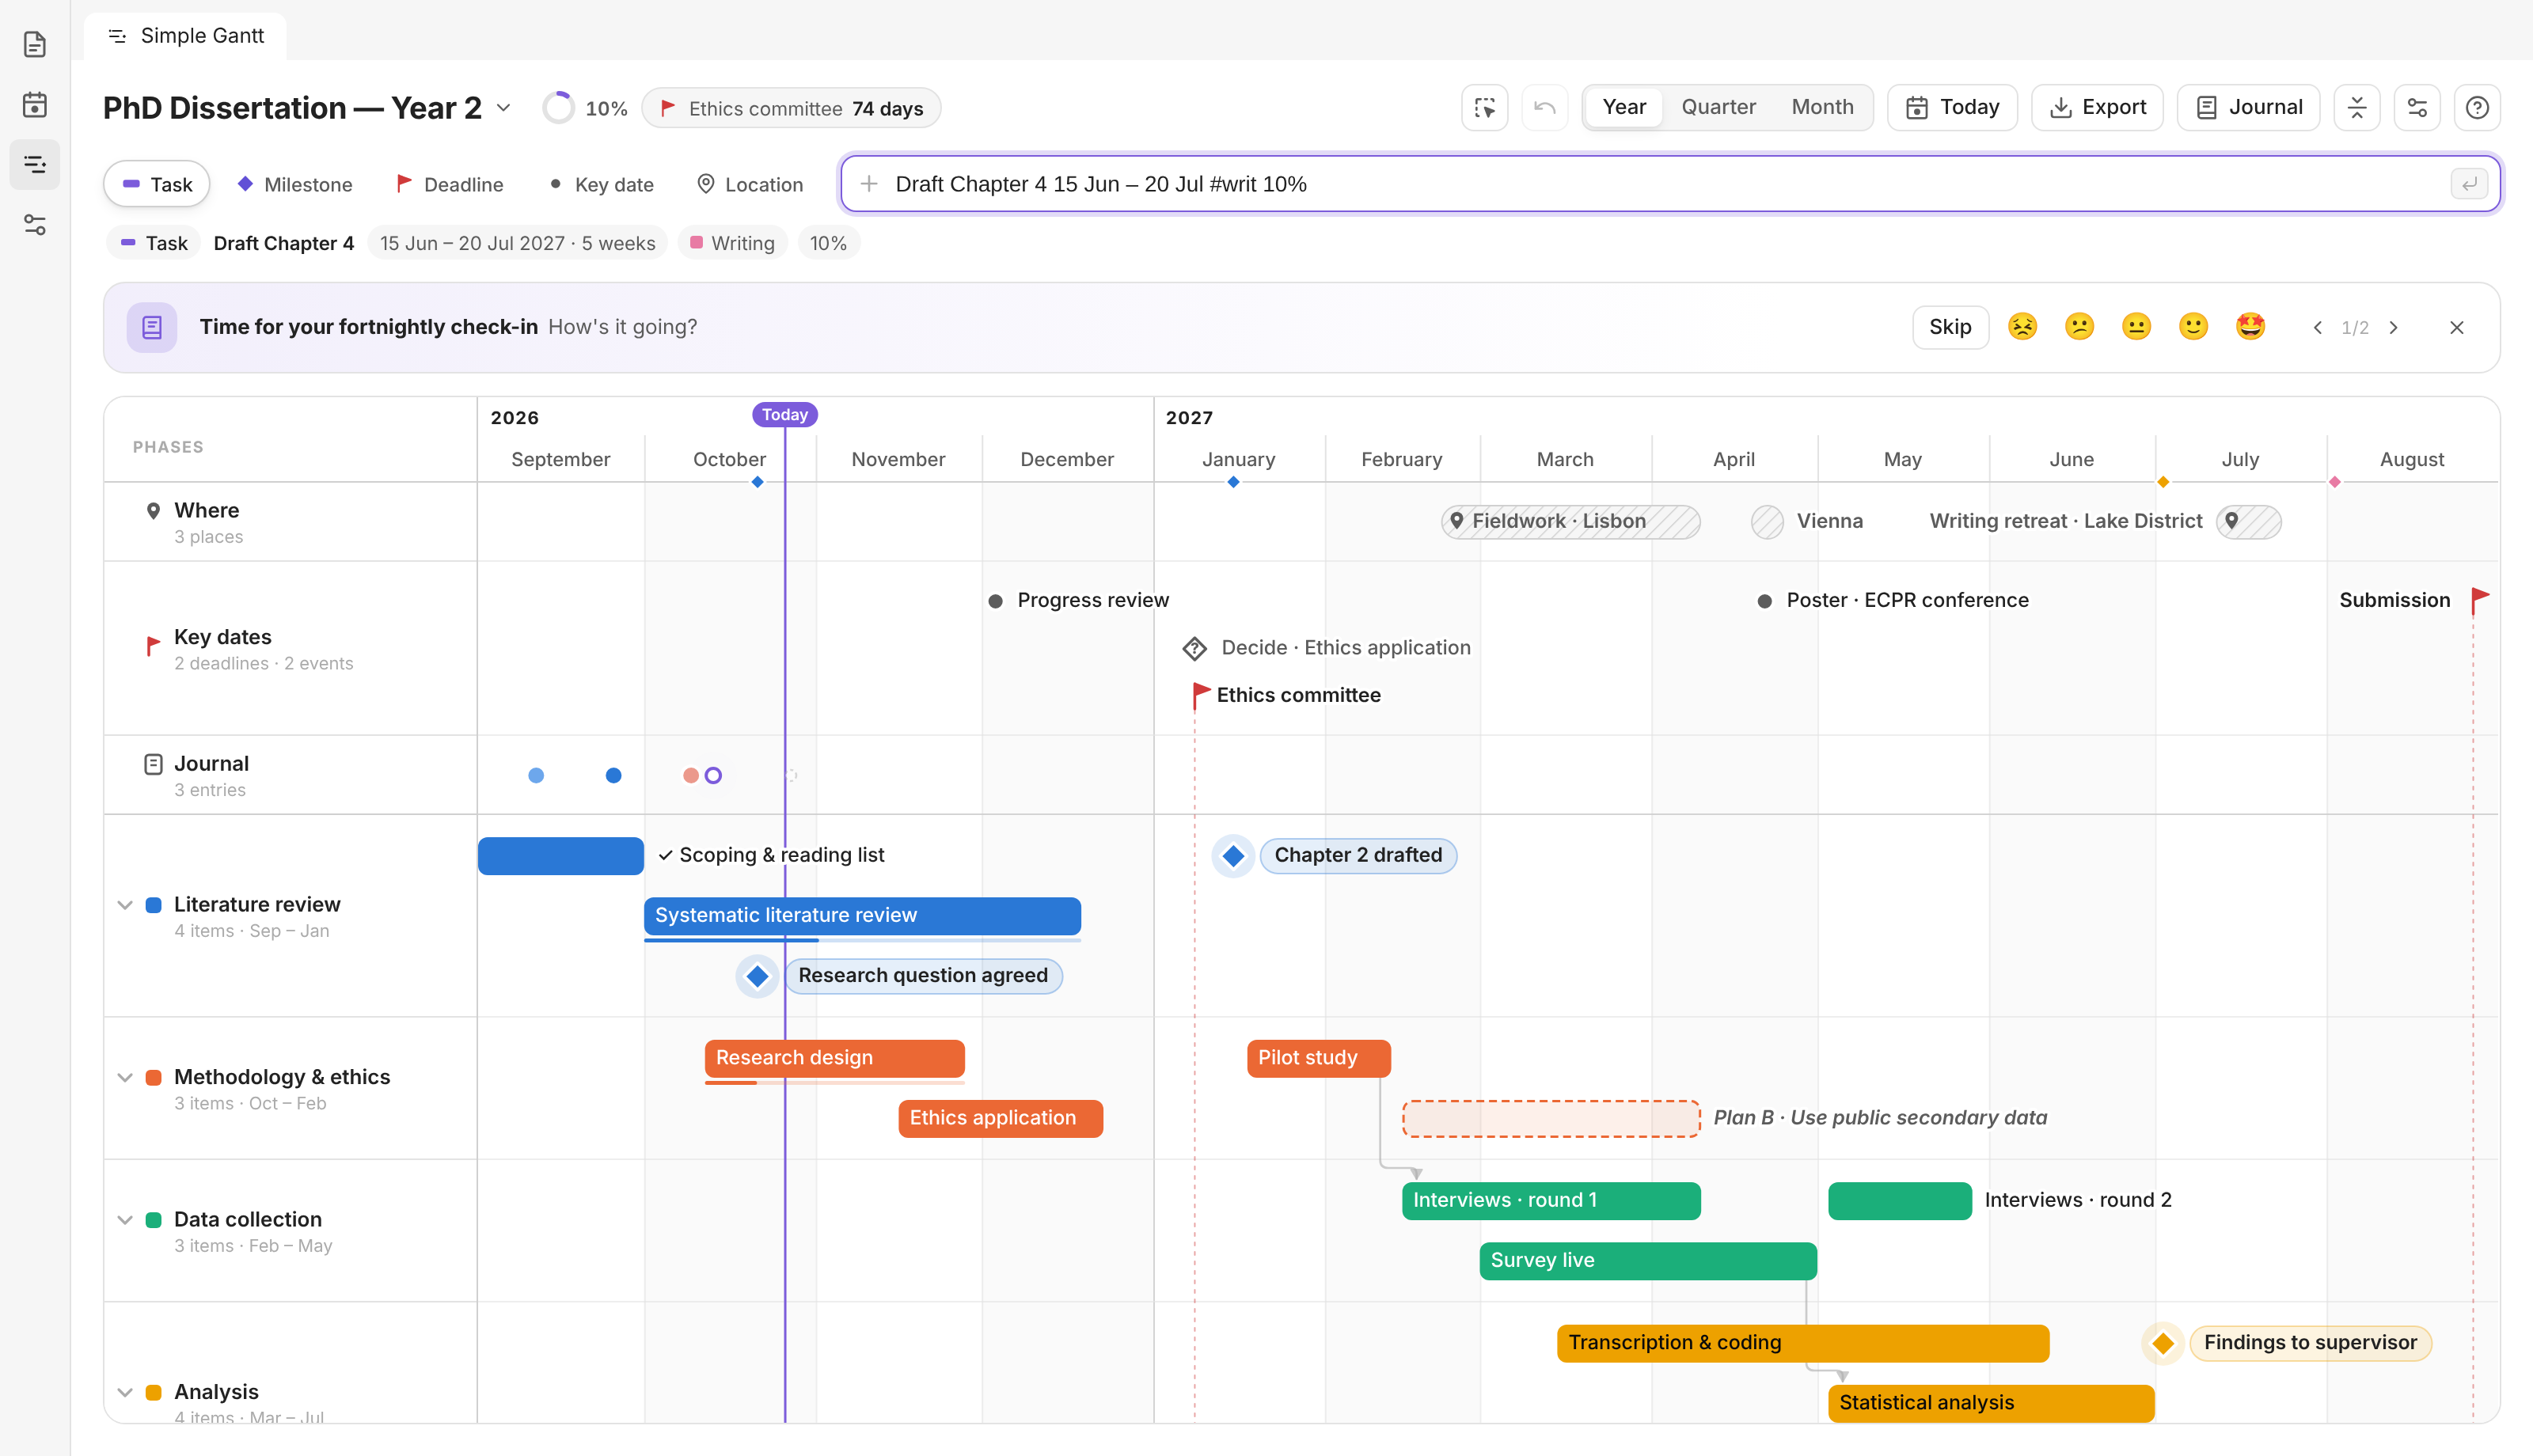Click the 10% progress ring
This screenshot has height=1456, width=2533.
click(558, 108)
